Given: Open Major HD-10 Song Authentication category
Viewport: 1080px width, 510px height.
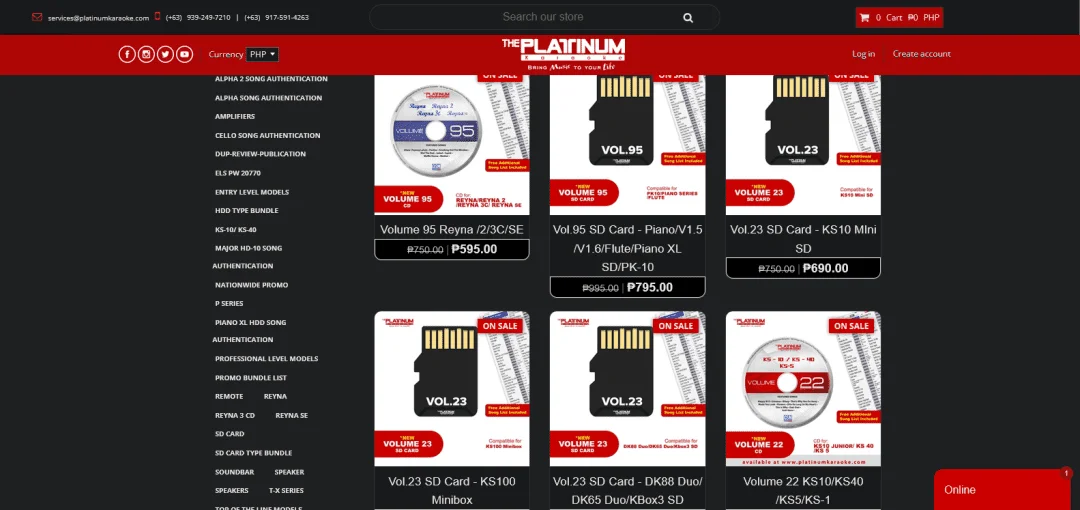Looking at the screenshot, I should point(247,257).
